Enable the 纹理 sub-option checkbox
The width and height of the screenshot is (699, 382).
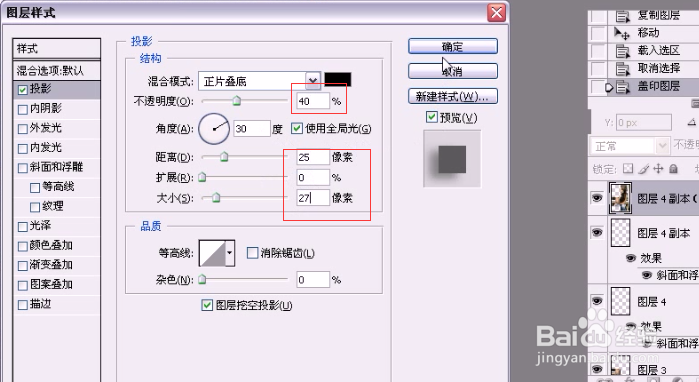pos(35,207)
